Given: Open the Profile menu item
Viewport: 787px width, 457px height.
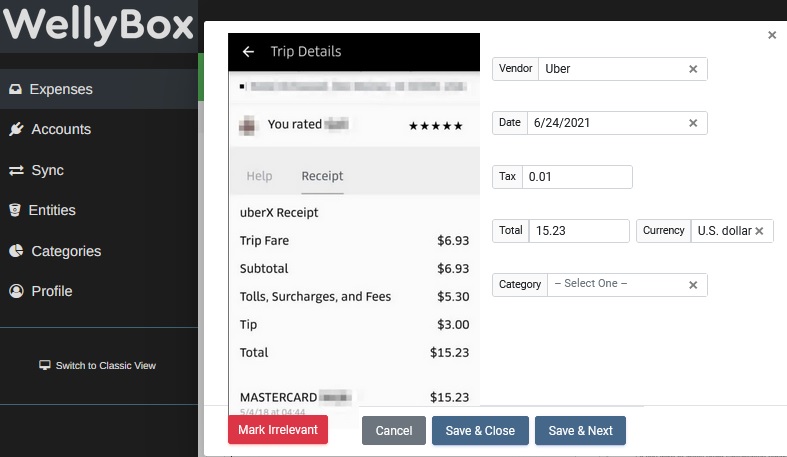Looking at the screenshot, I should click(x=99, y=291).
